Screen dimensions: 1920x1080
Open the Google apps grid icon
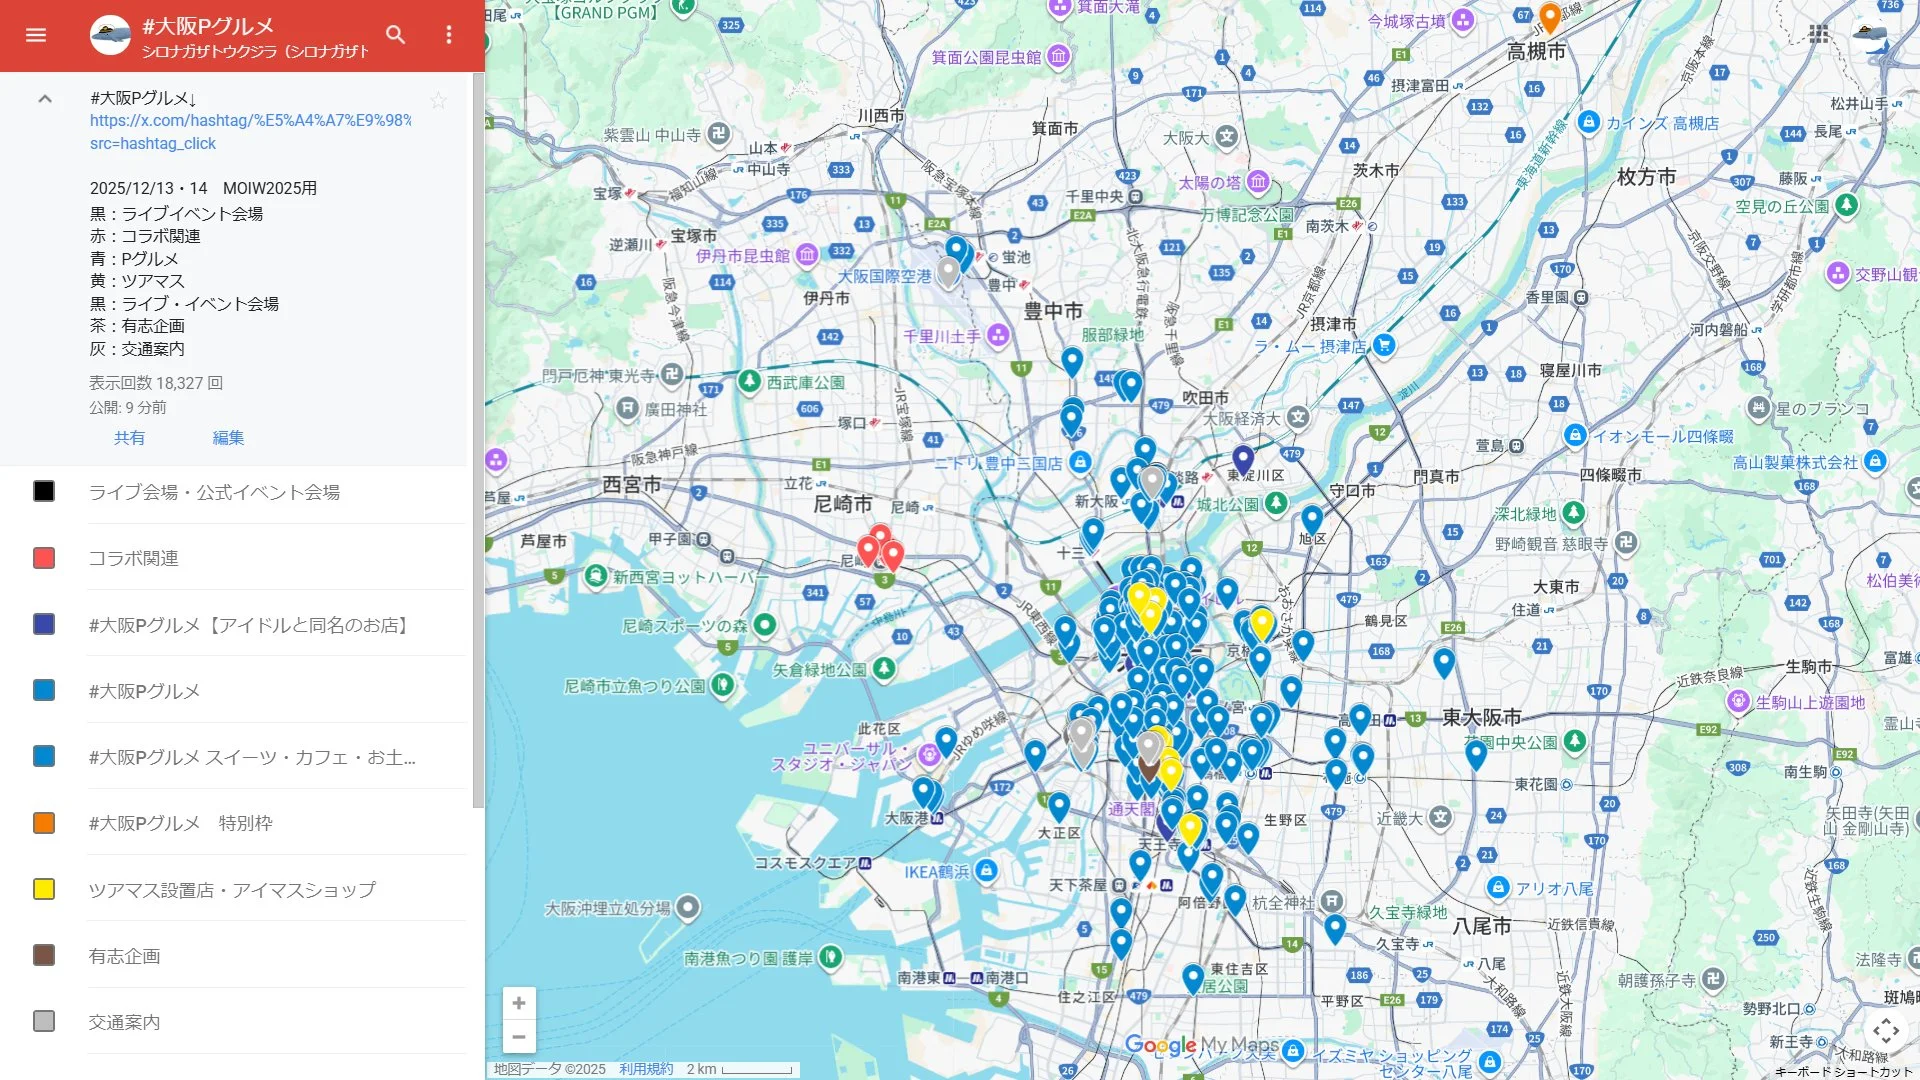[x=1819, y=34]
